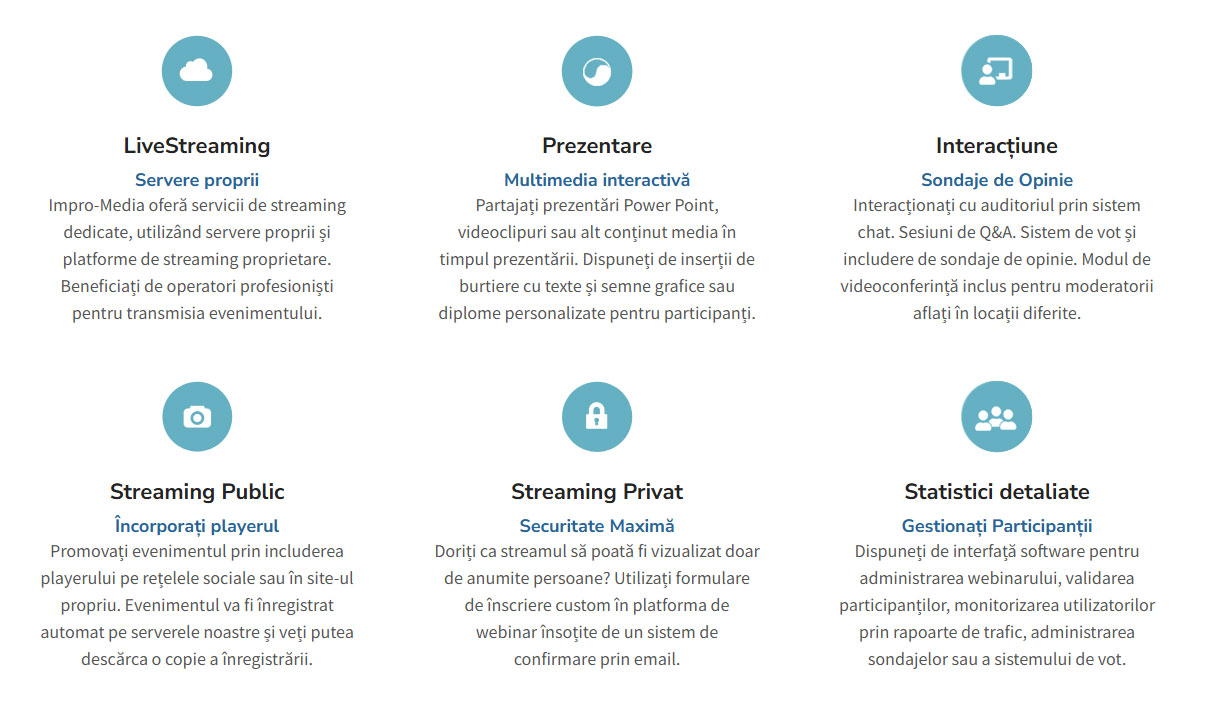
Task: Click the cloud icon above LiveStreaming
Action: (x=197, y=71)
